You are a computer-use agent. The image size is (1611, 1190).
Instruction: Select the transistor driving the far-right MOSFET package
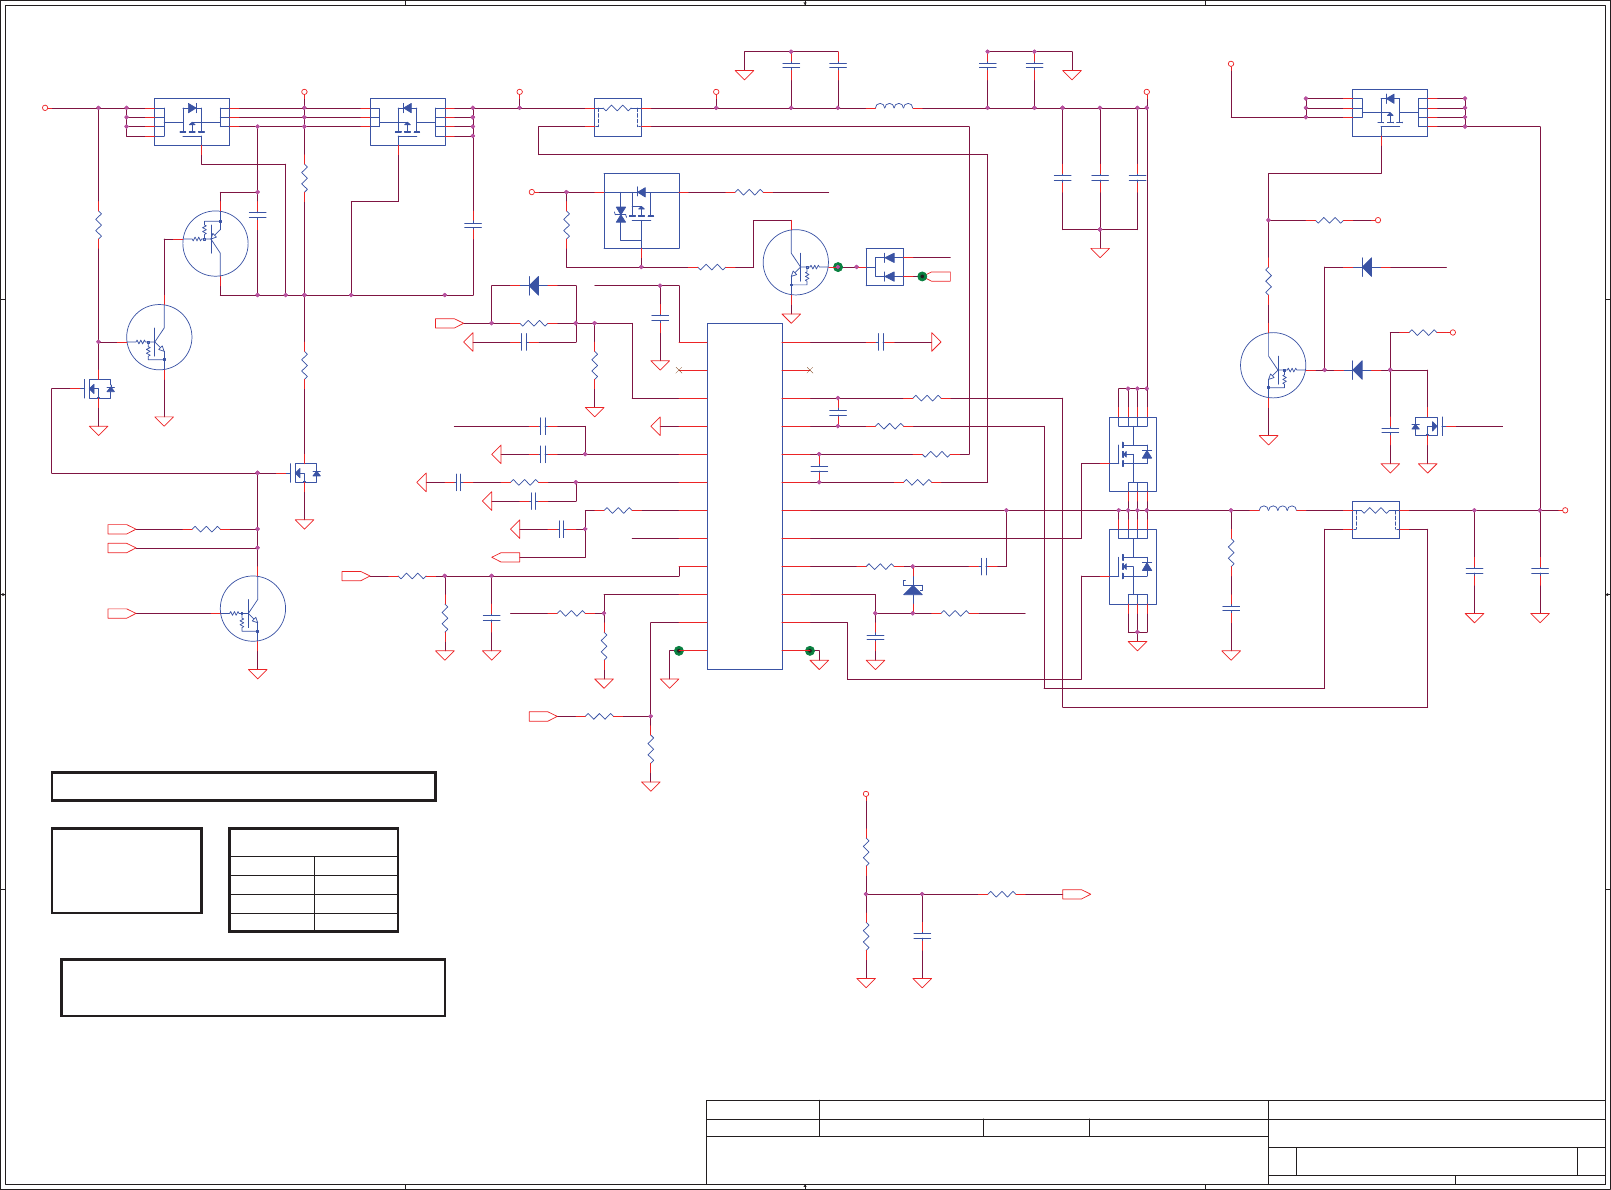(1273, 365)
